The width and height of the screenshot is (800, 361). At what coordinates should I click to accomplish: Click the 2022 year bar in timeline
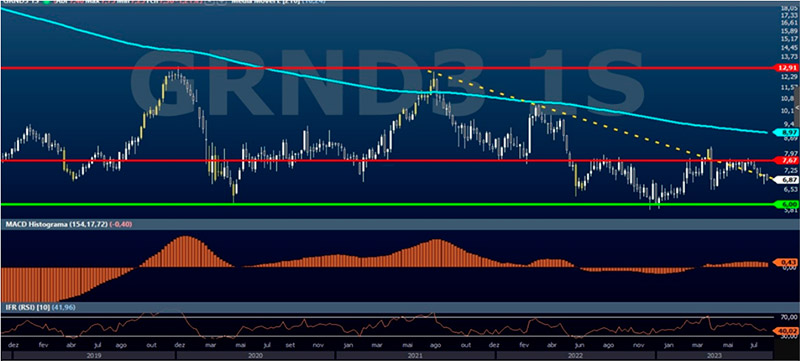click(576, 354)
